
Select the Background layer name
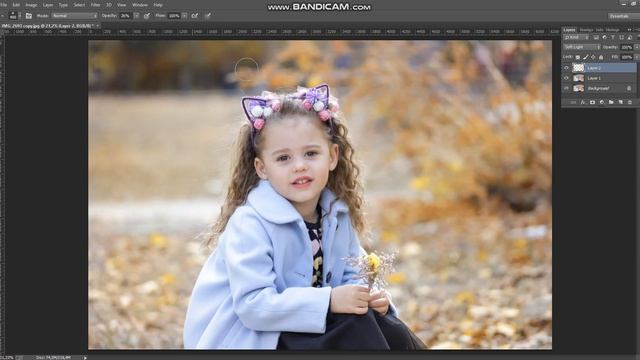pyautogui.click(x=598, y=88)
